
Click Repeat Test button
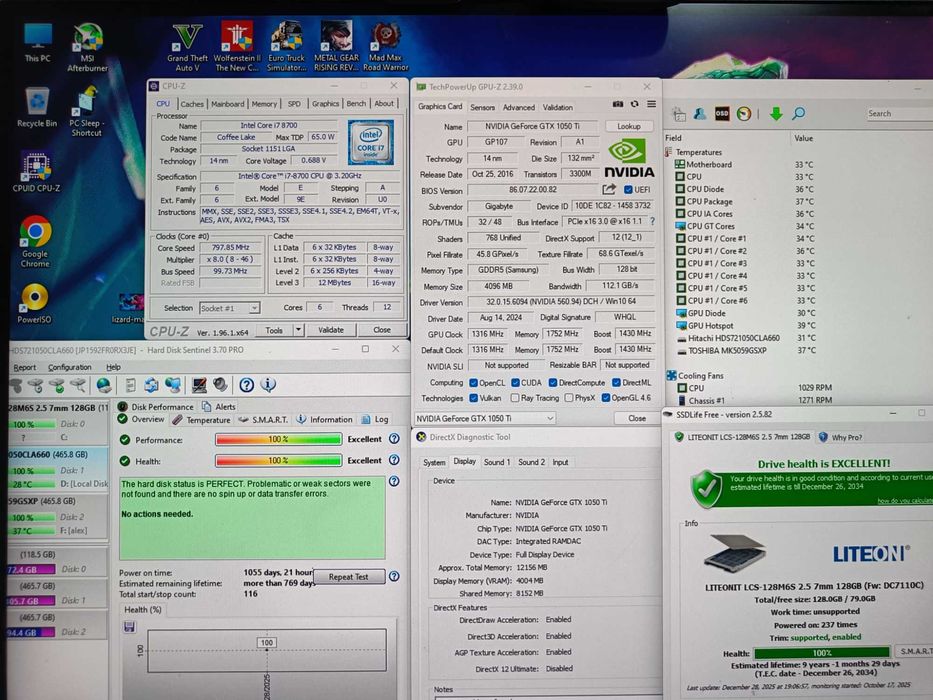(x=349, y=577)
